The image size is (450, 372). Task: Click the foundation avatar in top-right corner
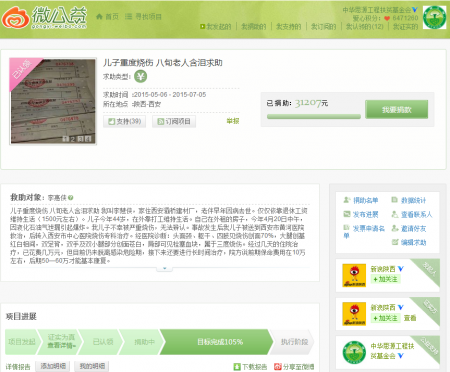click(x=434, y=17)
